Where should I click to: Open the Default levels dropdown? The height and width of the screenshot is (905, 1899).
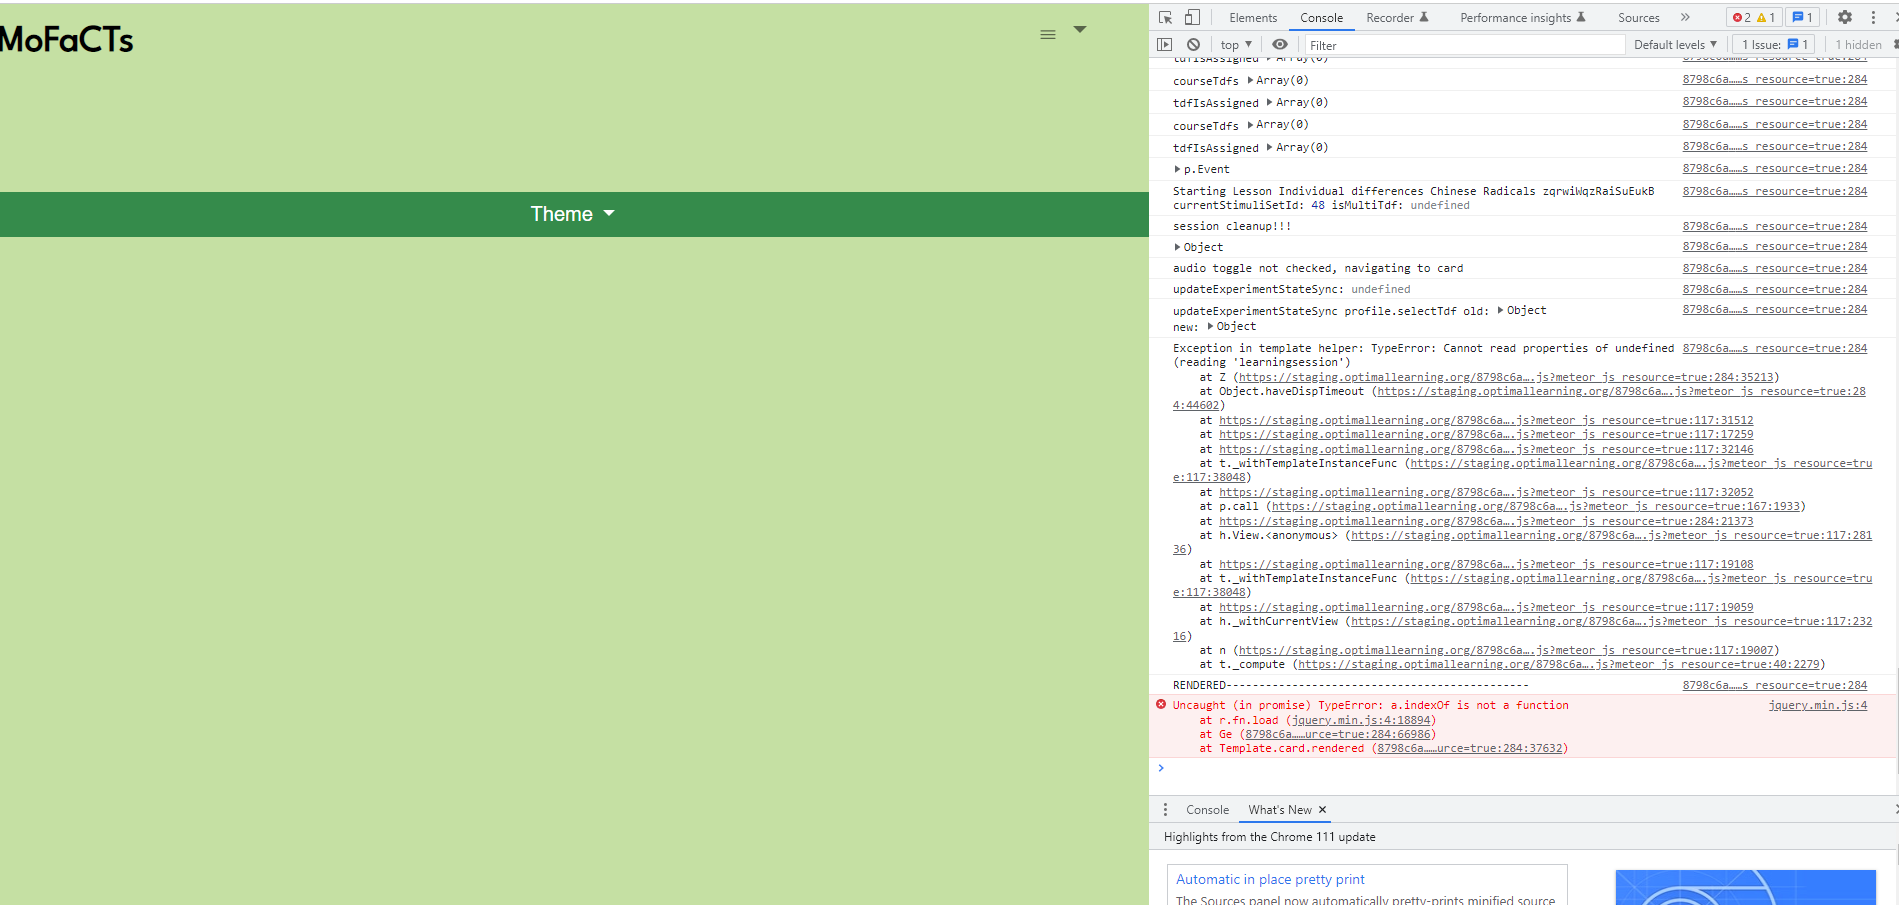pyautogui.click(x=1675, y=44)
